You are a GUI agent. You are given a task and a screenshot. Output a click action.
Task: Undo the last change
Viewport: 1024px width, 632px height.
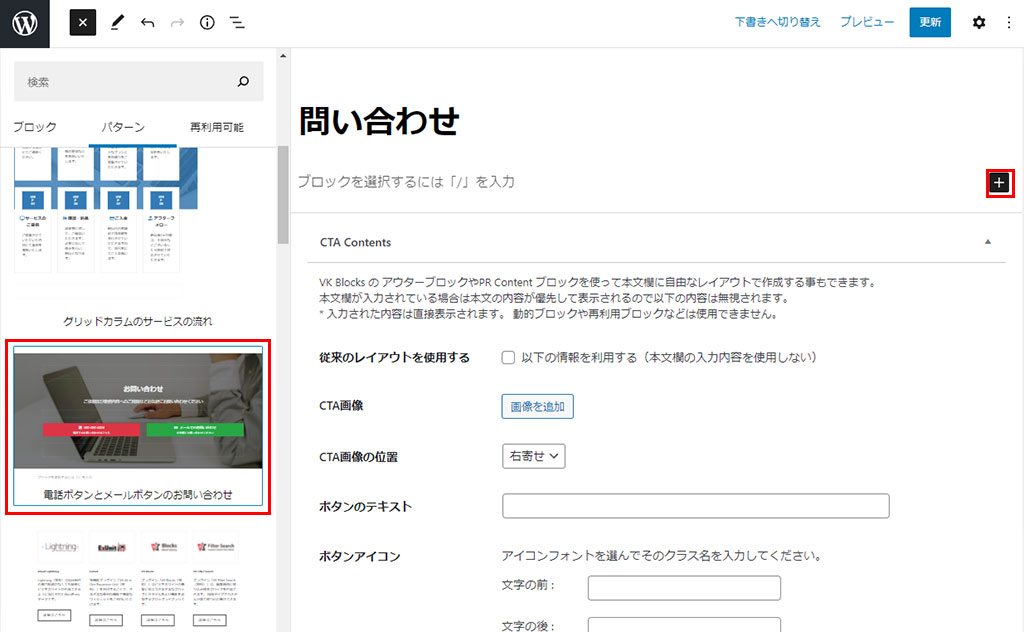pos(148,23)
